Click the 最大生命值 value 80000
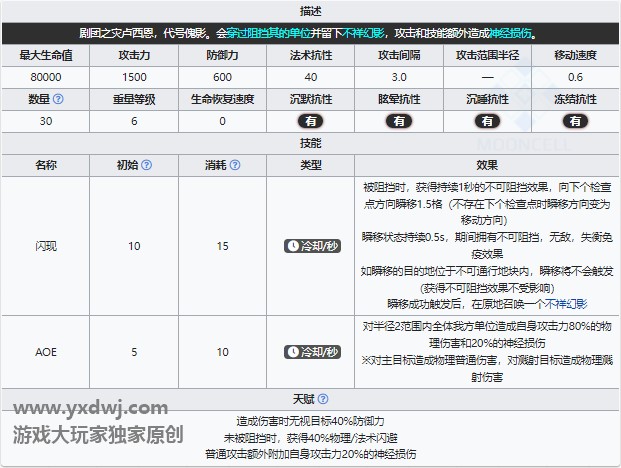The height and width of the screenshot is (468, 621). (x=46, y=77)
